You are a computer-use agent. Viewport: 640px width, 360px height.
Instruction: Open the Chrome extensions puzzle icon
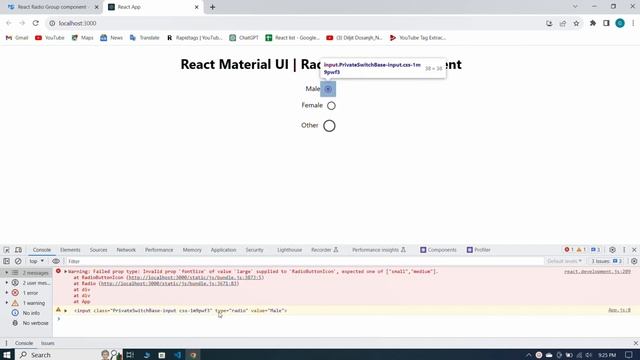pyautogui.click(x=593, y=23)
